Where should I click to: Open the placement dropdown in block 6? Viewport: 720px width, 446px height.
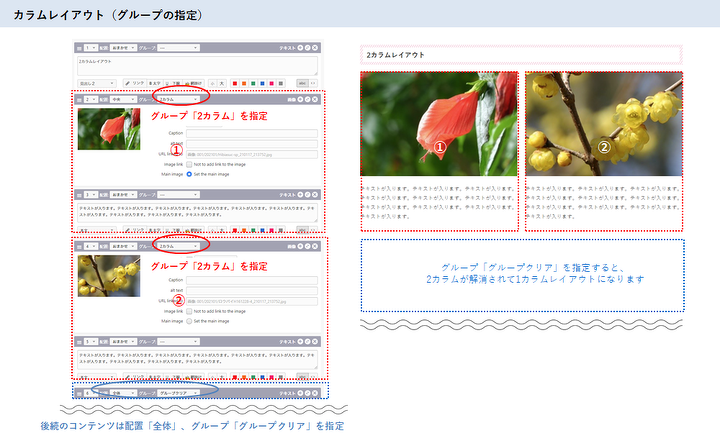point(121,393)
